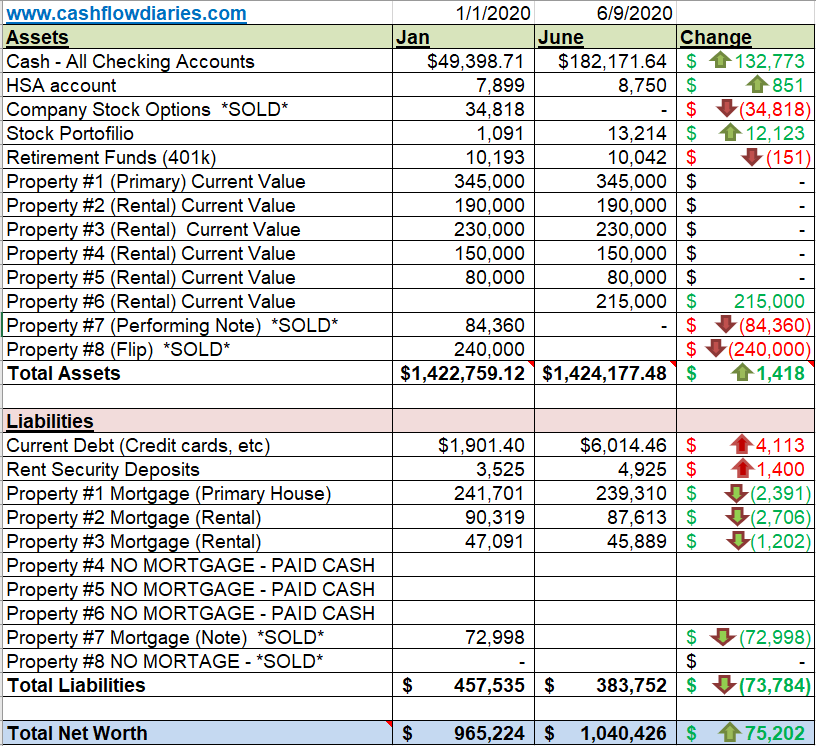Select the $1,424,177.48 total assets cell
Screen dimensions: 816x746
(605, 373)
